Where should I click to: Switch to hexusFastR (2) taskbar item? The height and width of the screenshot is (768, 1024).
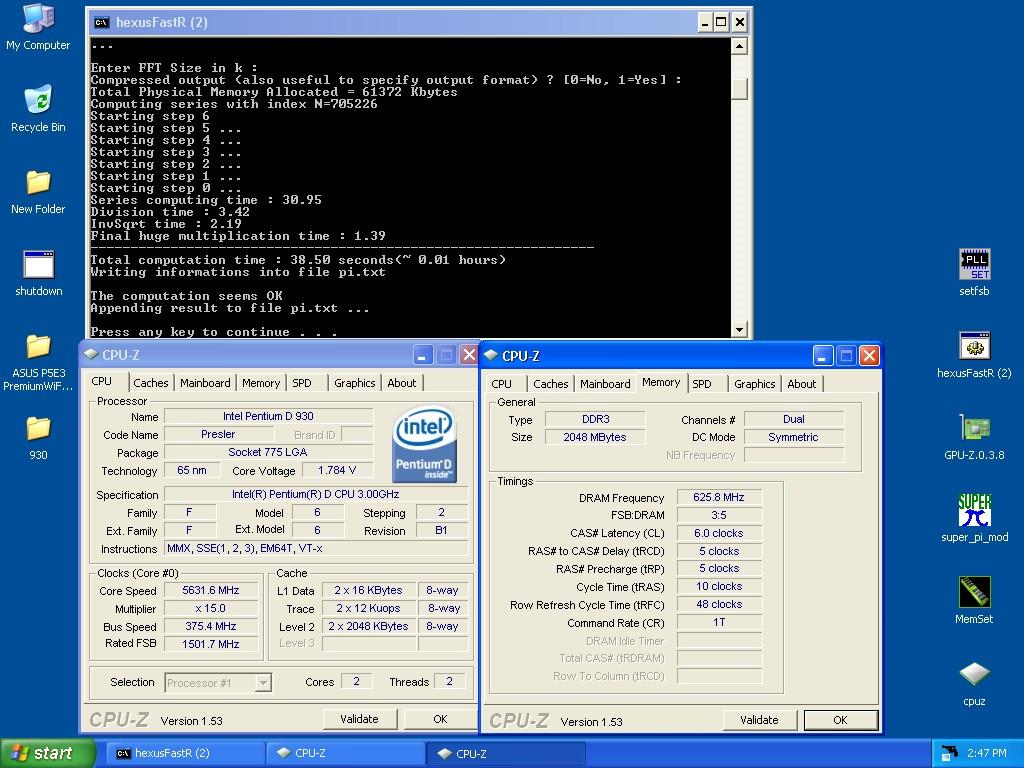click(185, 753)
